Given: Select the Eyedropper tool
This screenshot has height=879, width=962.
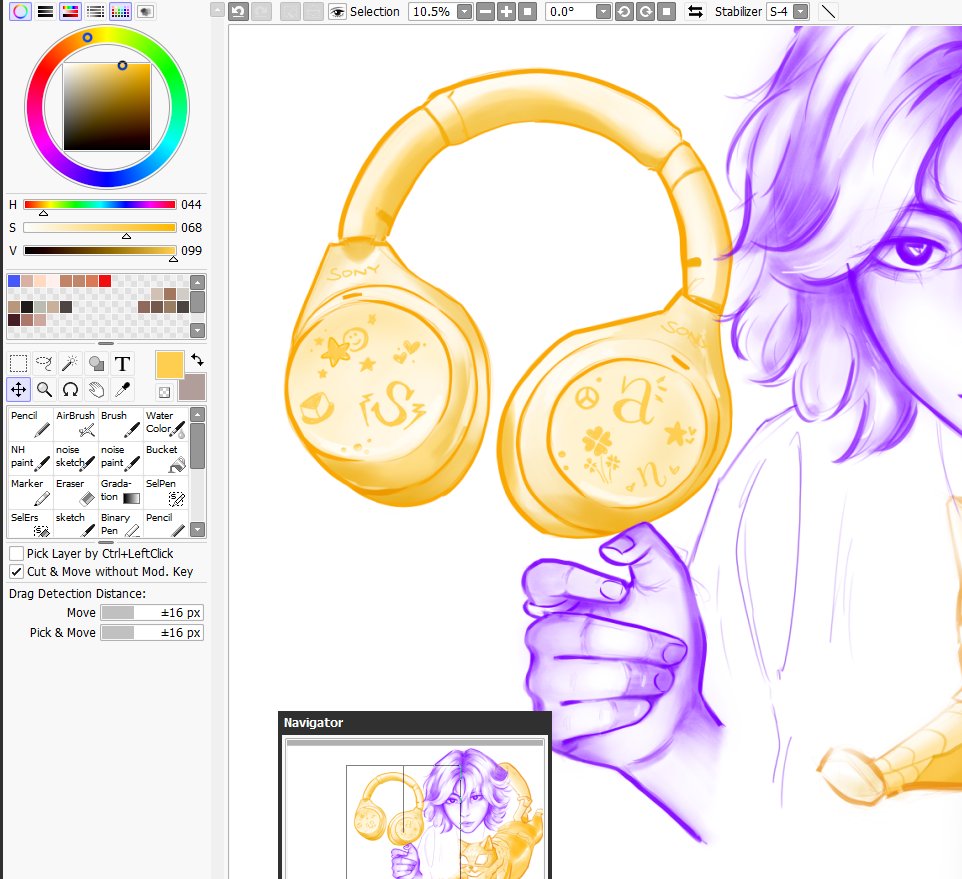Looking at the screenshot, I should click(x=122, y=390).
